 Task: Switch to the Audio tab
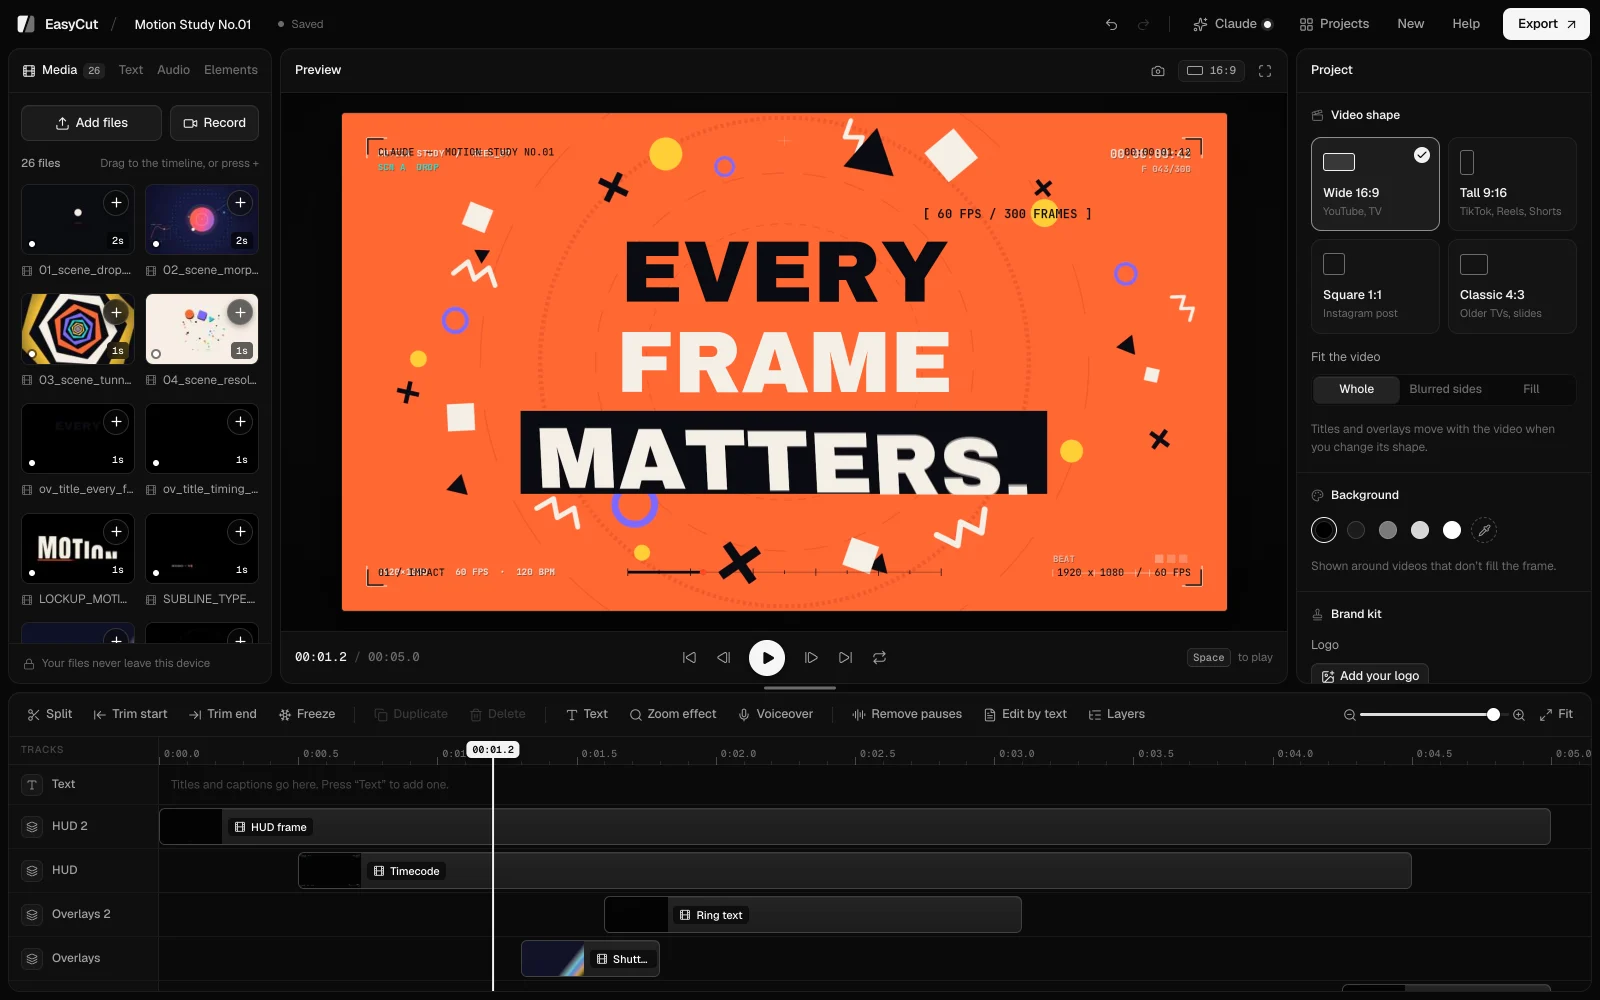tap(173, 70)
